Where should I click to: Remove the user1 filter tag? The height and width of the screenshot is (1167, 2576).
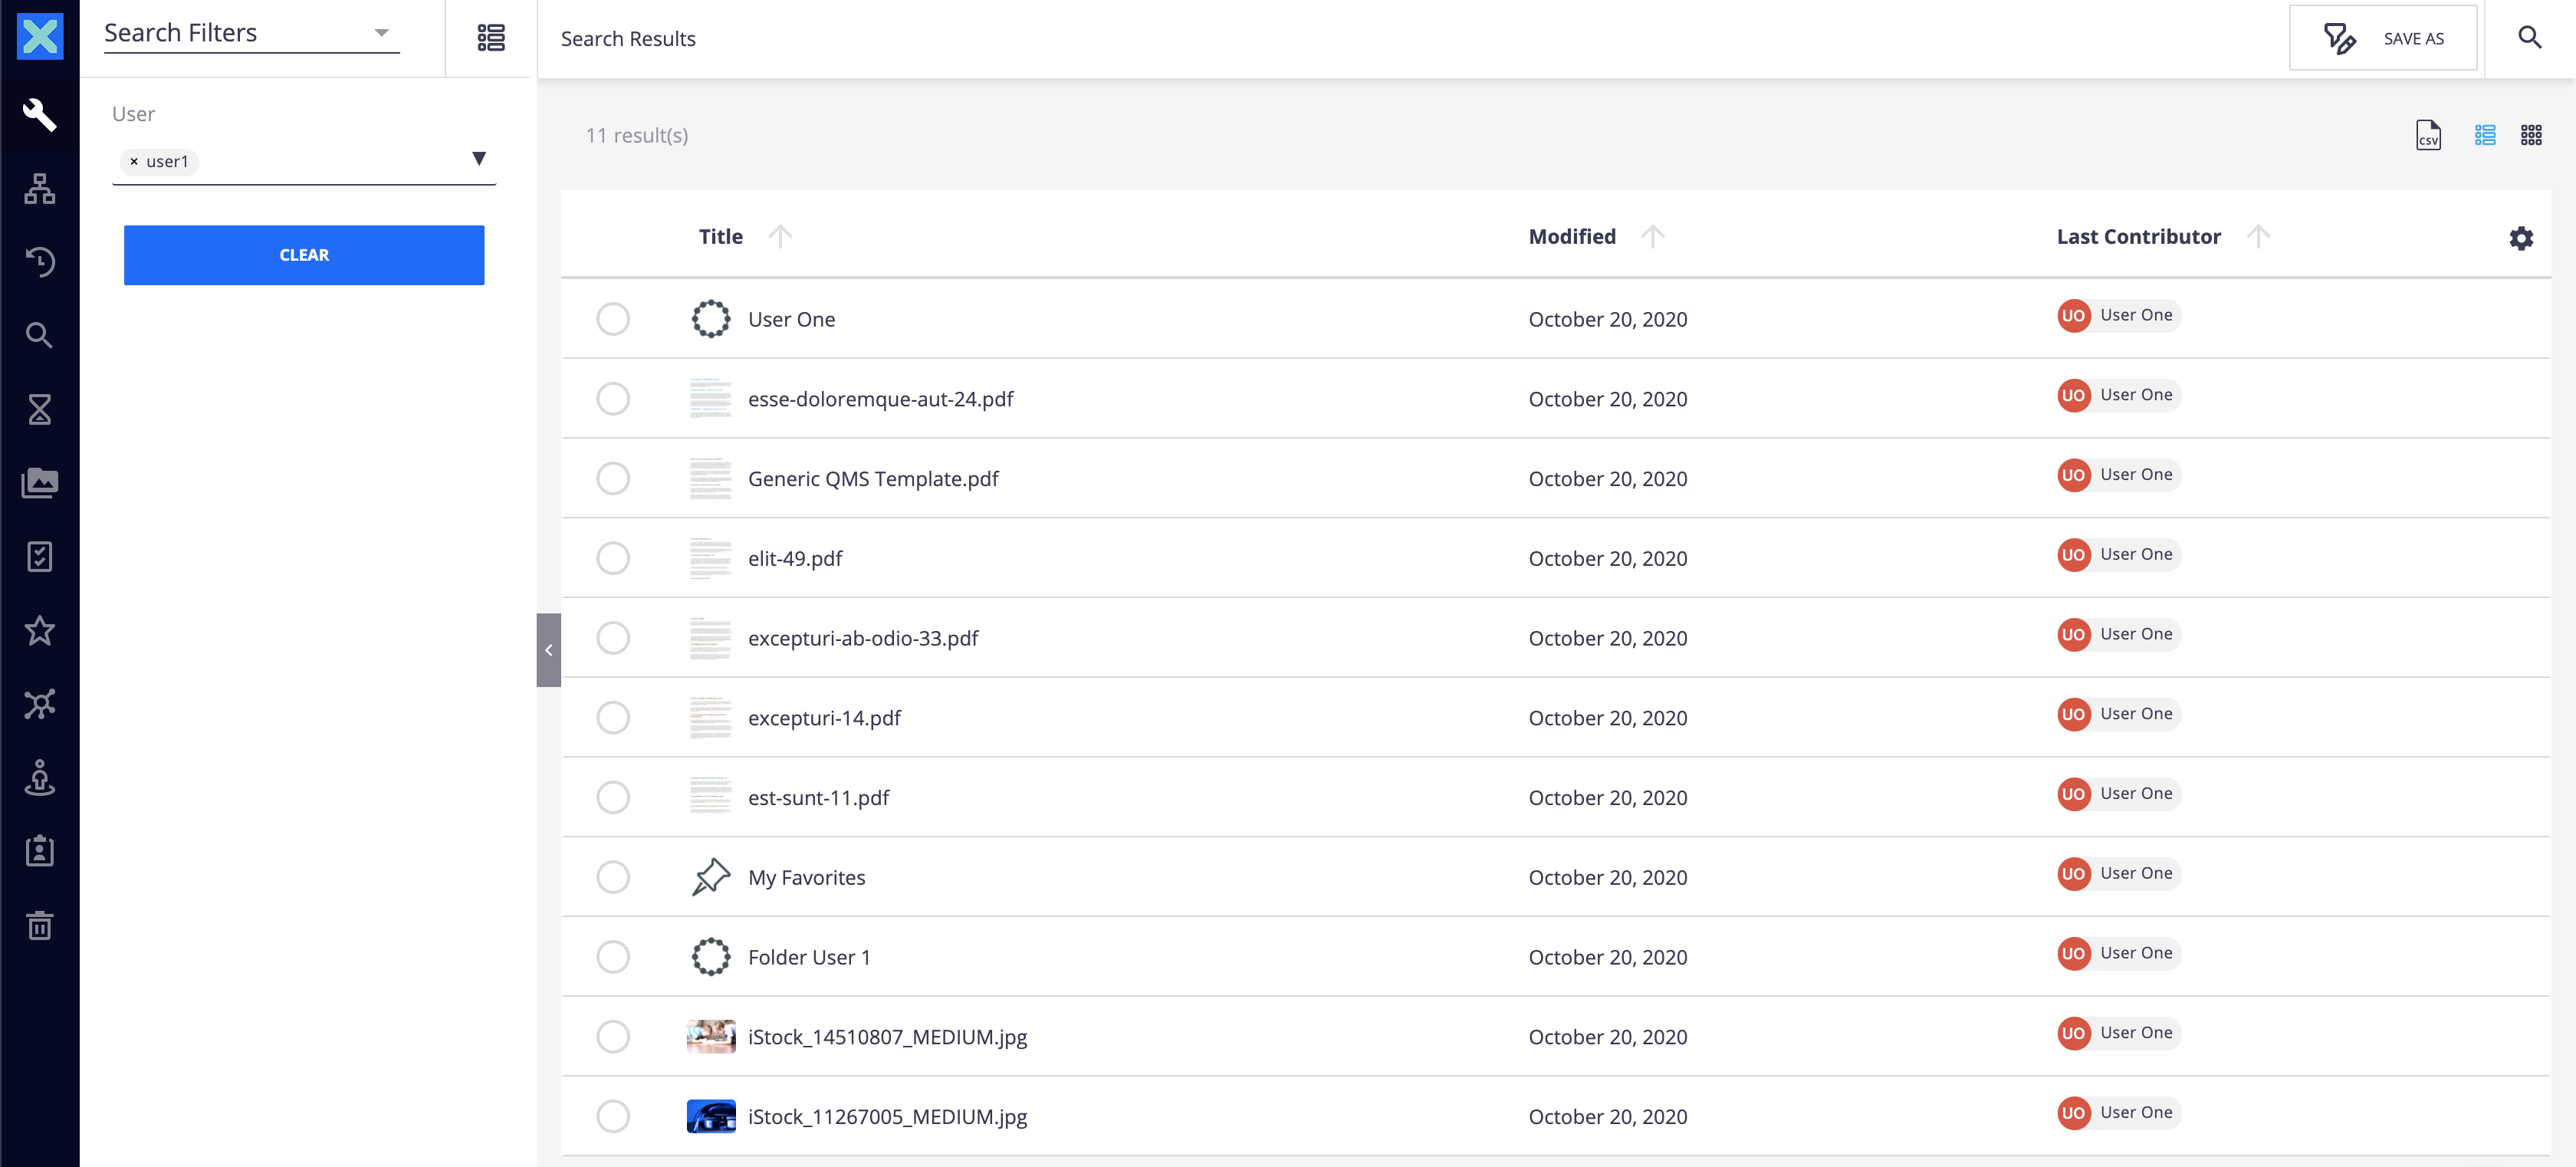pos(134,162)
